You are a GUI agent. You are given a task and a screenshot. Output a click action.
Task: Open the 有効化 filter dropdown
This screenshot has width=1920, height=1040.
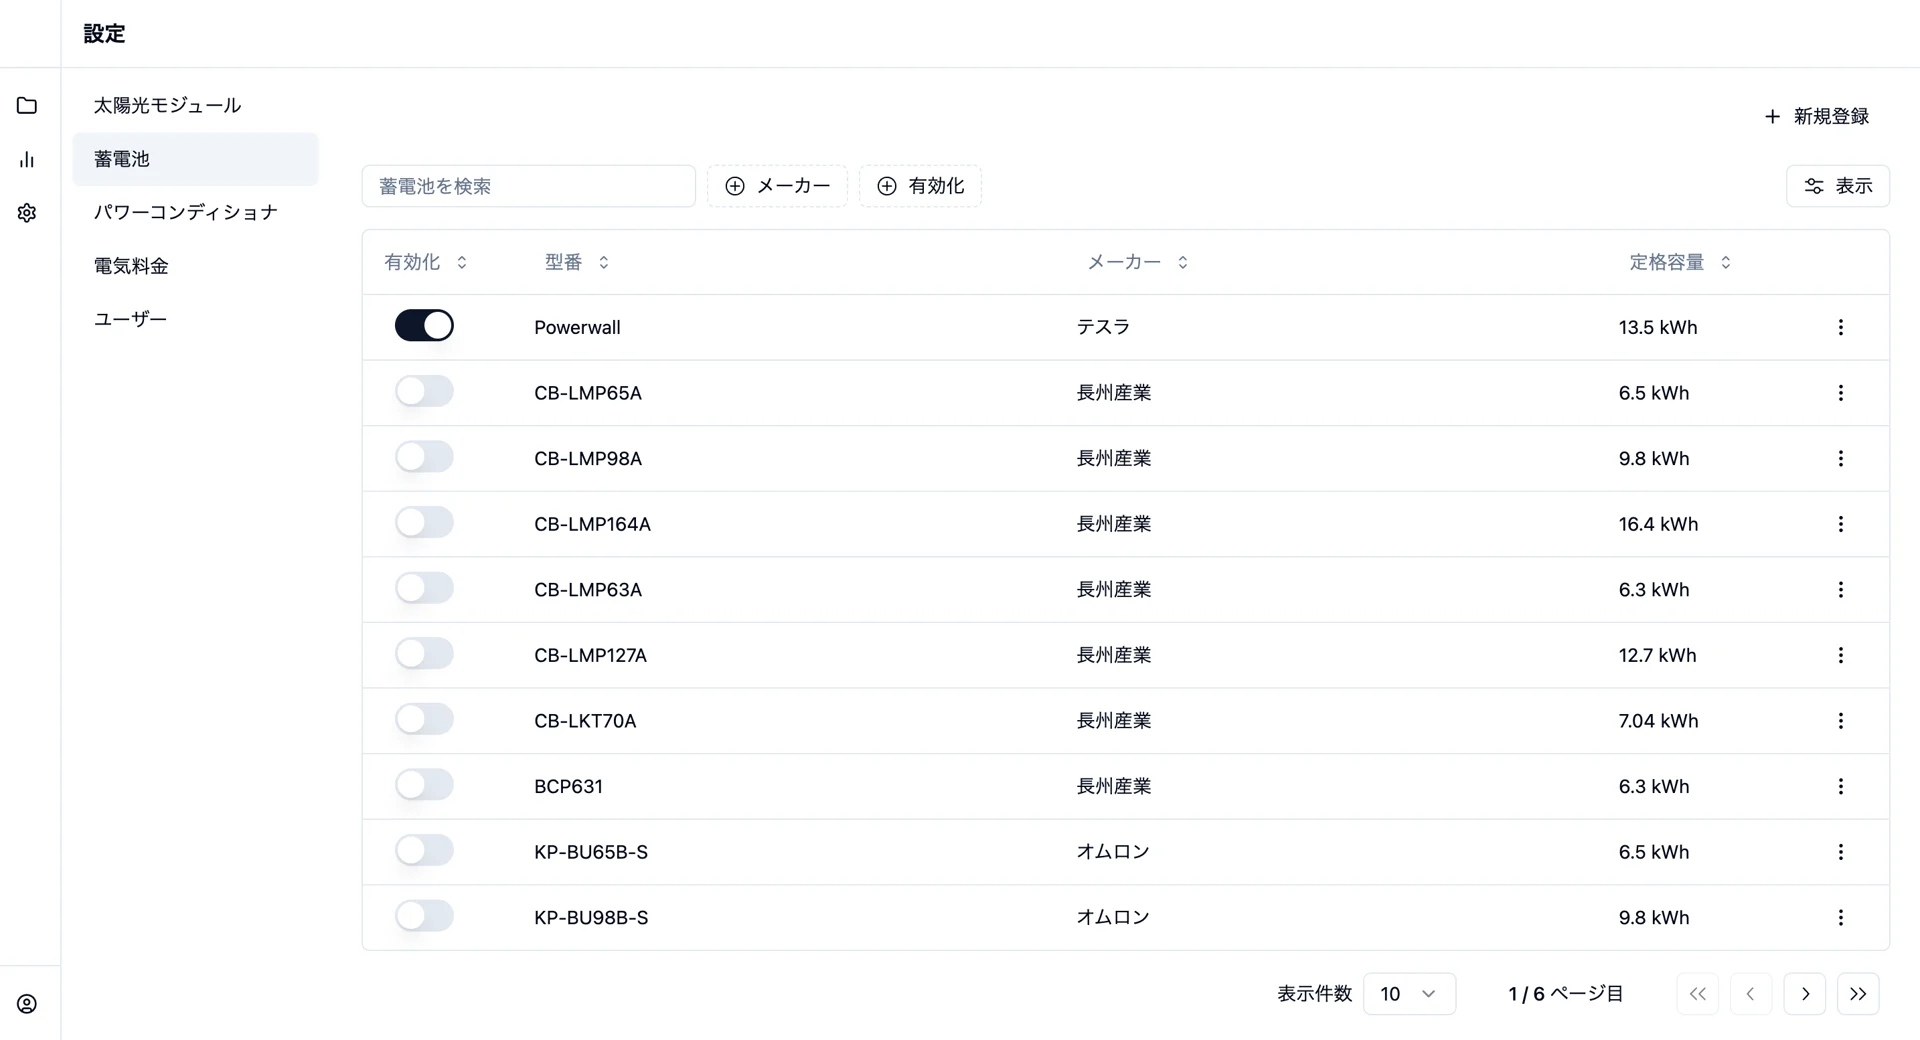pyautogui.click(x=920, y=186)
